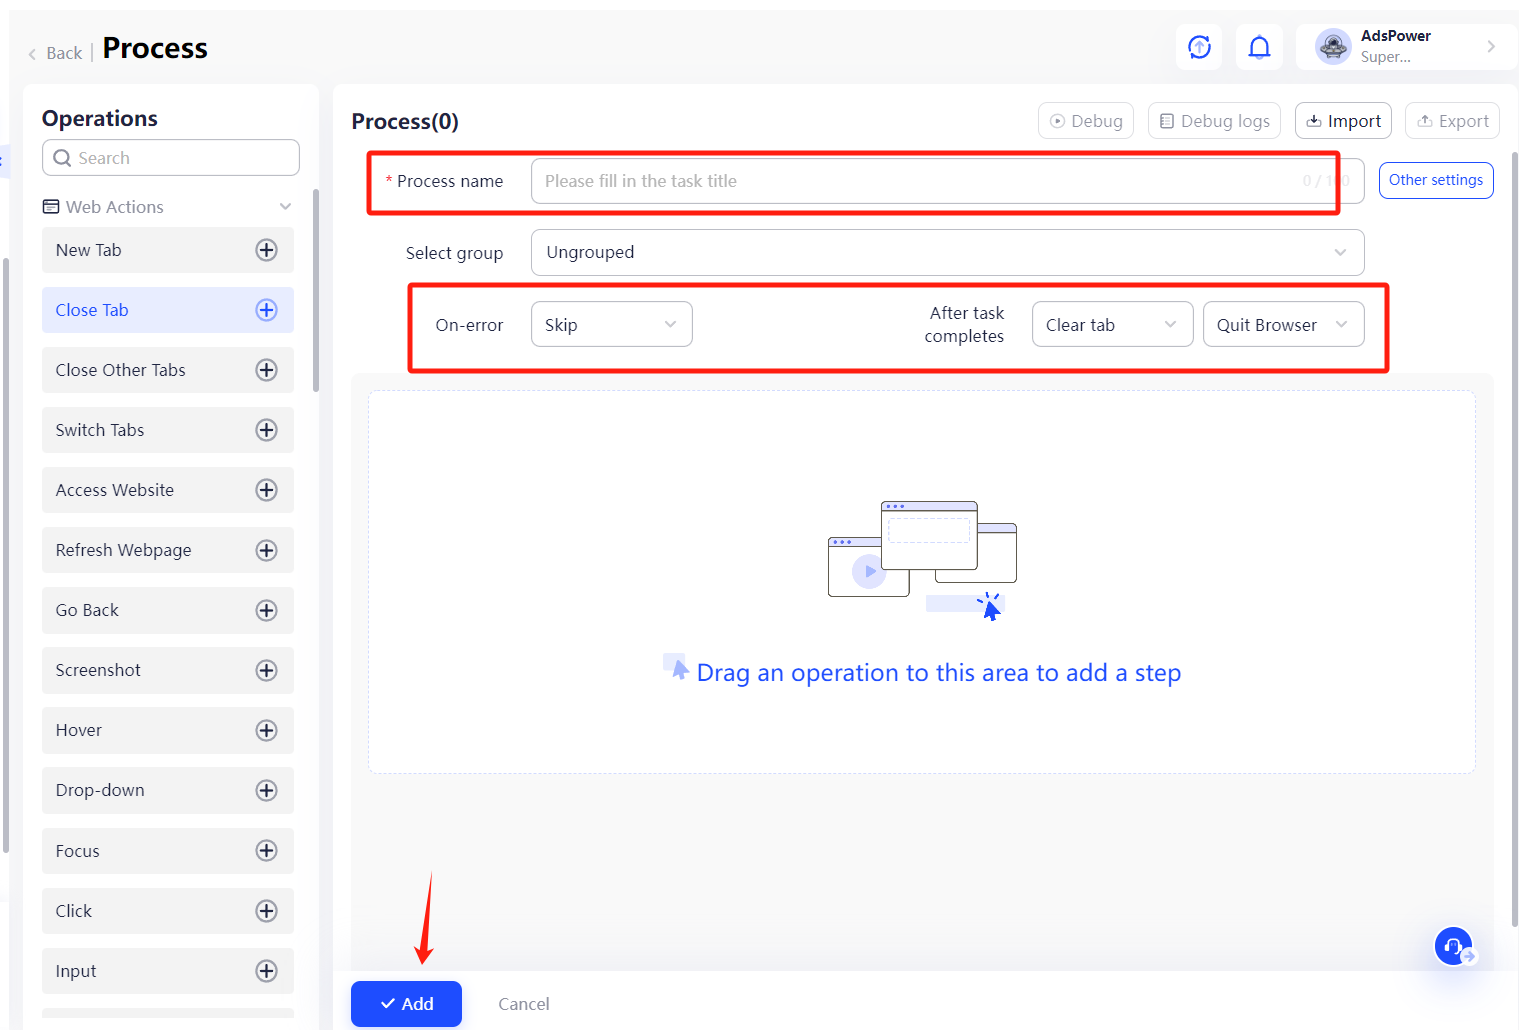Add a New Tab step via its plus icon
The height and width of the screenshot is (1030, 1519).
(x=266, y=250)
